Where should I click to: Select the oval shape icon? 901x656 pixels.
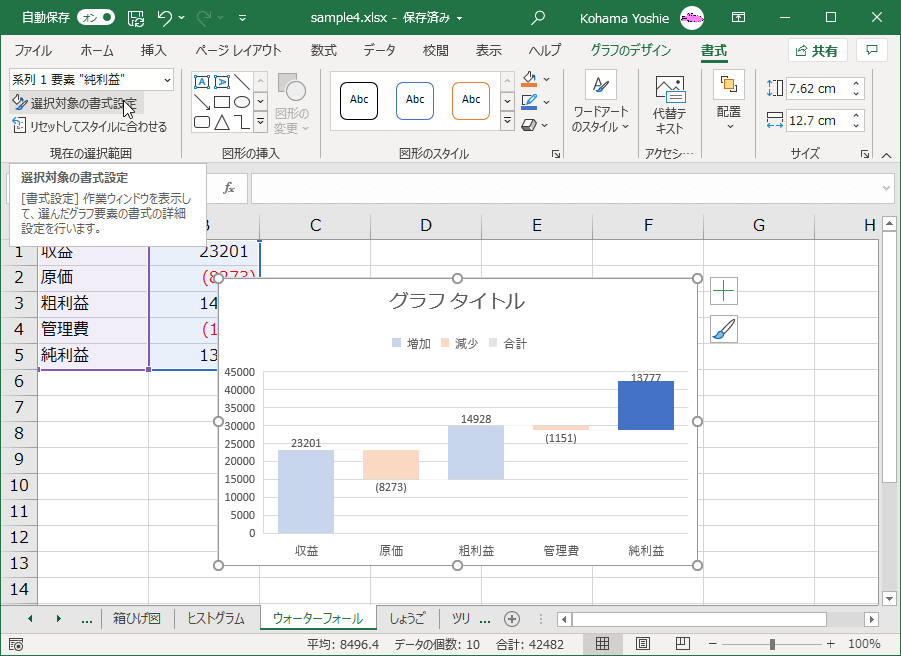tap(242, 102)
